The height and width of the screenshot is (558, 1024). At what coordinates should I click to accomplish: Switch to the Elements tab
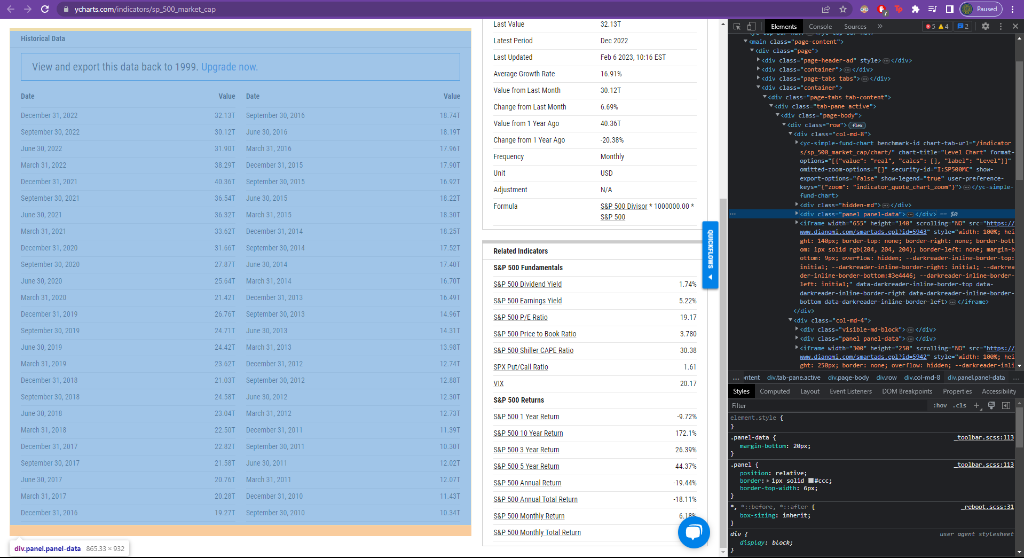pyautogui.click(x=783, y=27)
